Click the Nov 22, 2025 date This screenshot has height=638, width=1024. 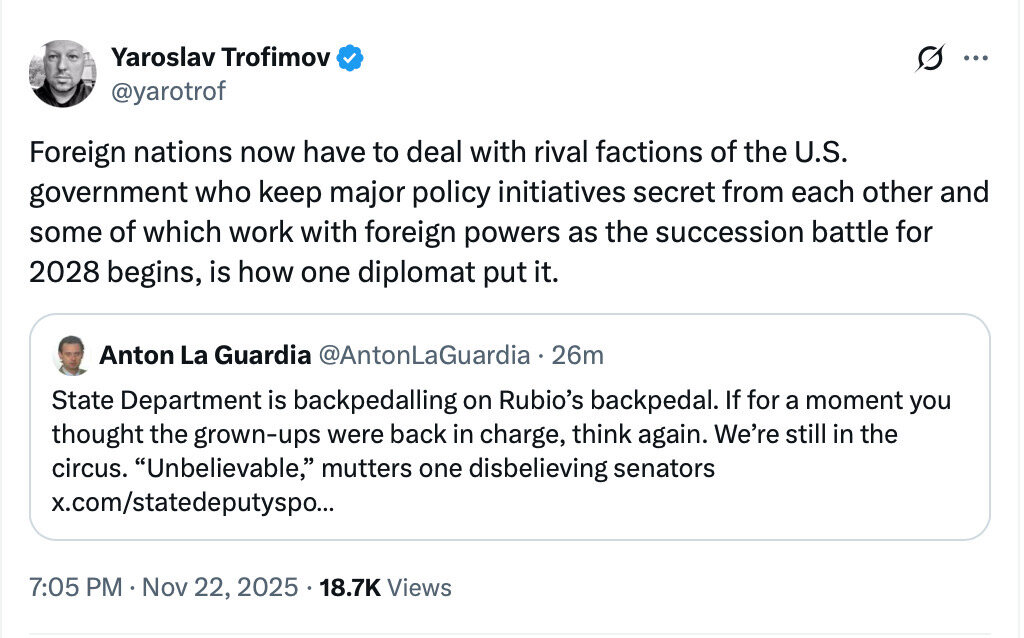pyautogui.click(x=222, y=587)
